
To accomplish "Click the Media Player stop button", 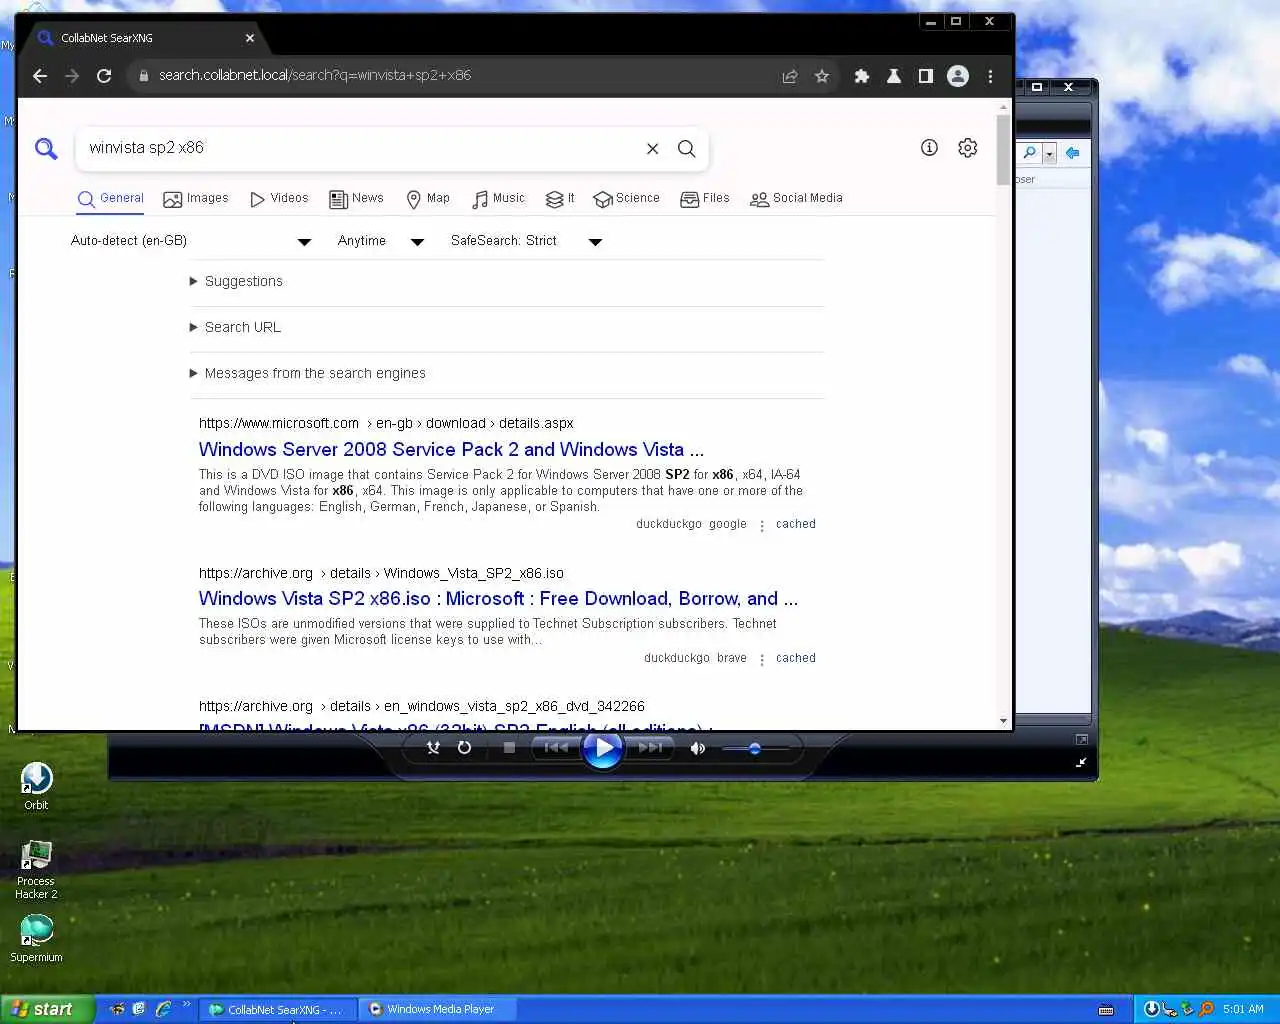I will tap(509, 747).
